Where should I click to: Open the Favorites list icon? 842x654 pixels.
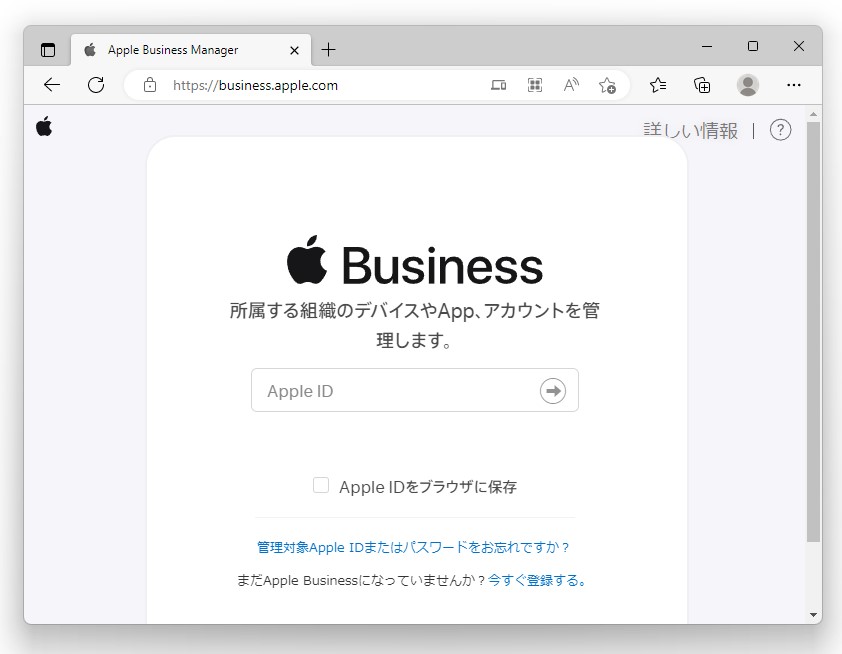coord(657,86)
